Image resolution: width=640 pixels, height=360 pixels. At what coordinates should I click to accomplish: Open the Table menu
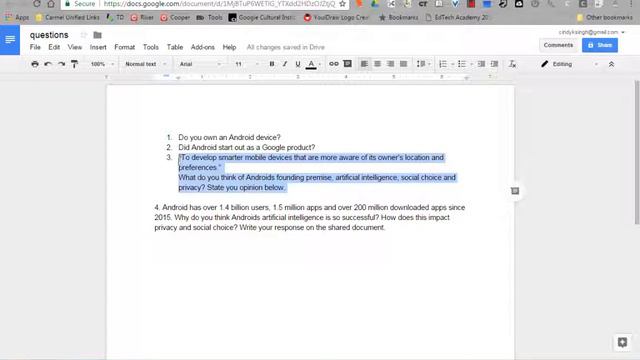point(175,47)
